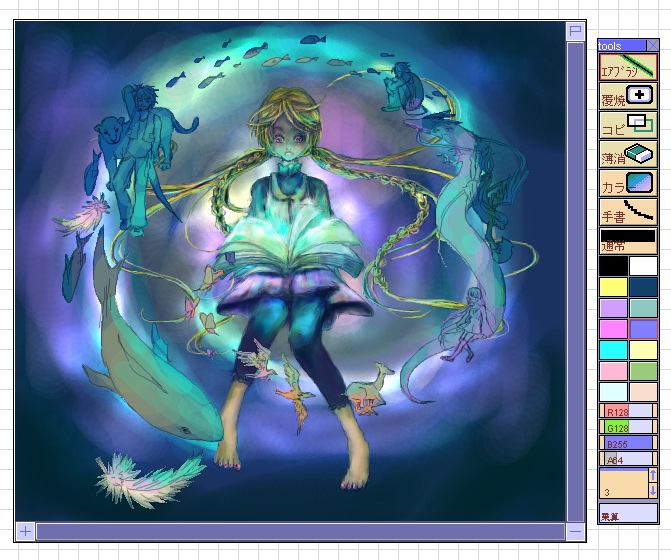The image size is (671, 560).
Task: Change the normal (通常) brush mask mode
Action: tap(628, 241)
